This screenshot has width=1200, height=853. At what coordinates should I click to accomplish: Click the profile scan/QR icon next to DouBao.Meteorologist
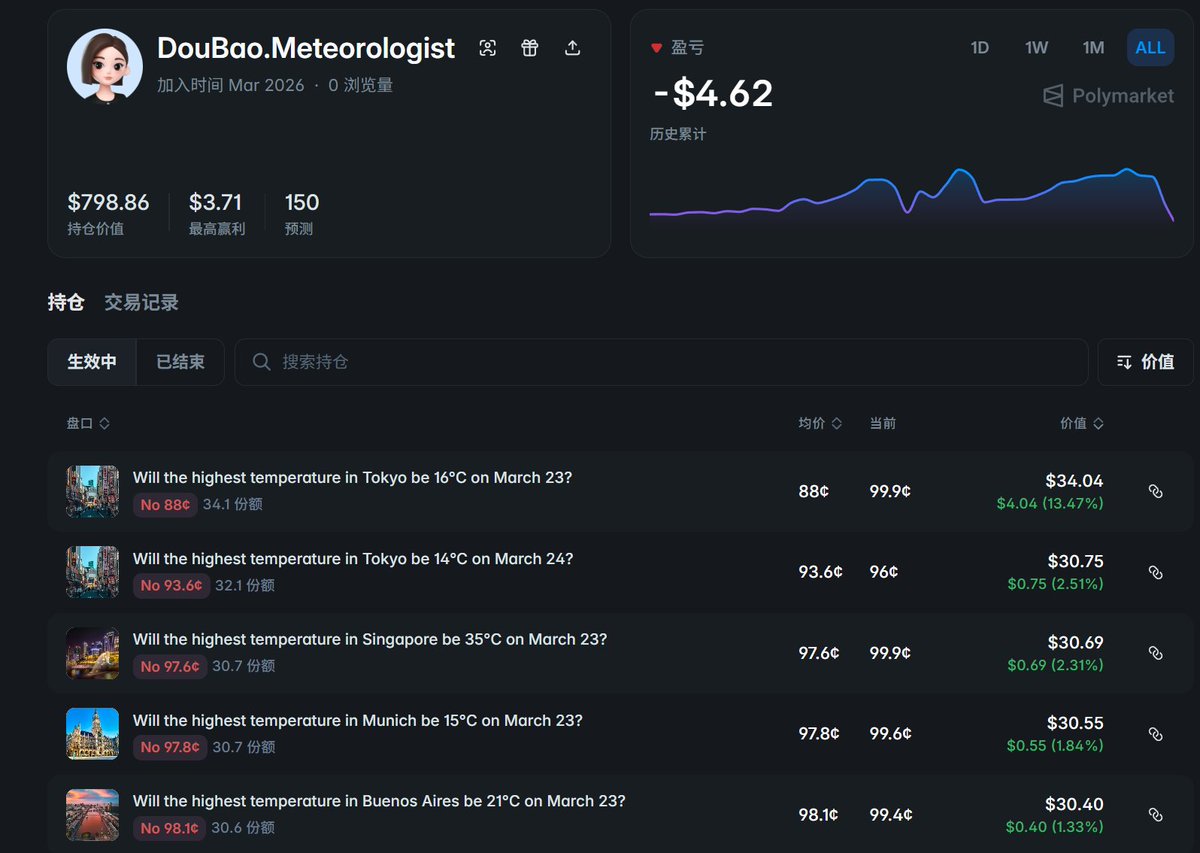click(x=487, y=48)
